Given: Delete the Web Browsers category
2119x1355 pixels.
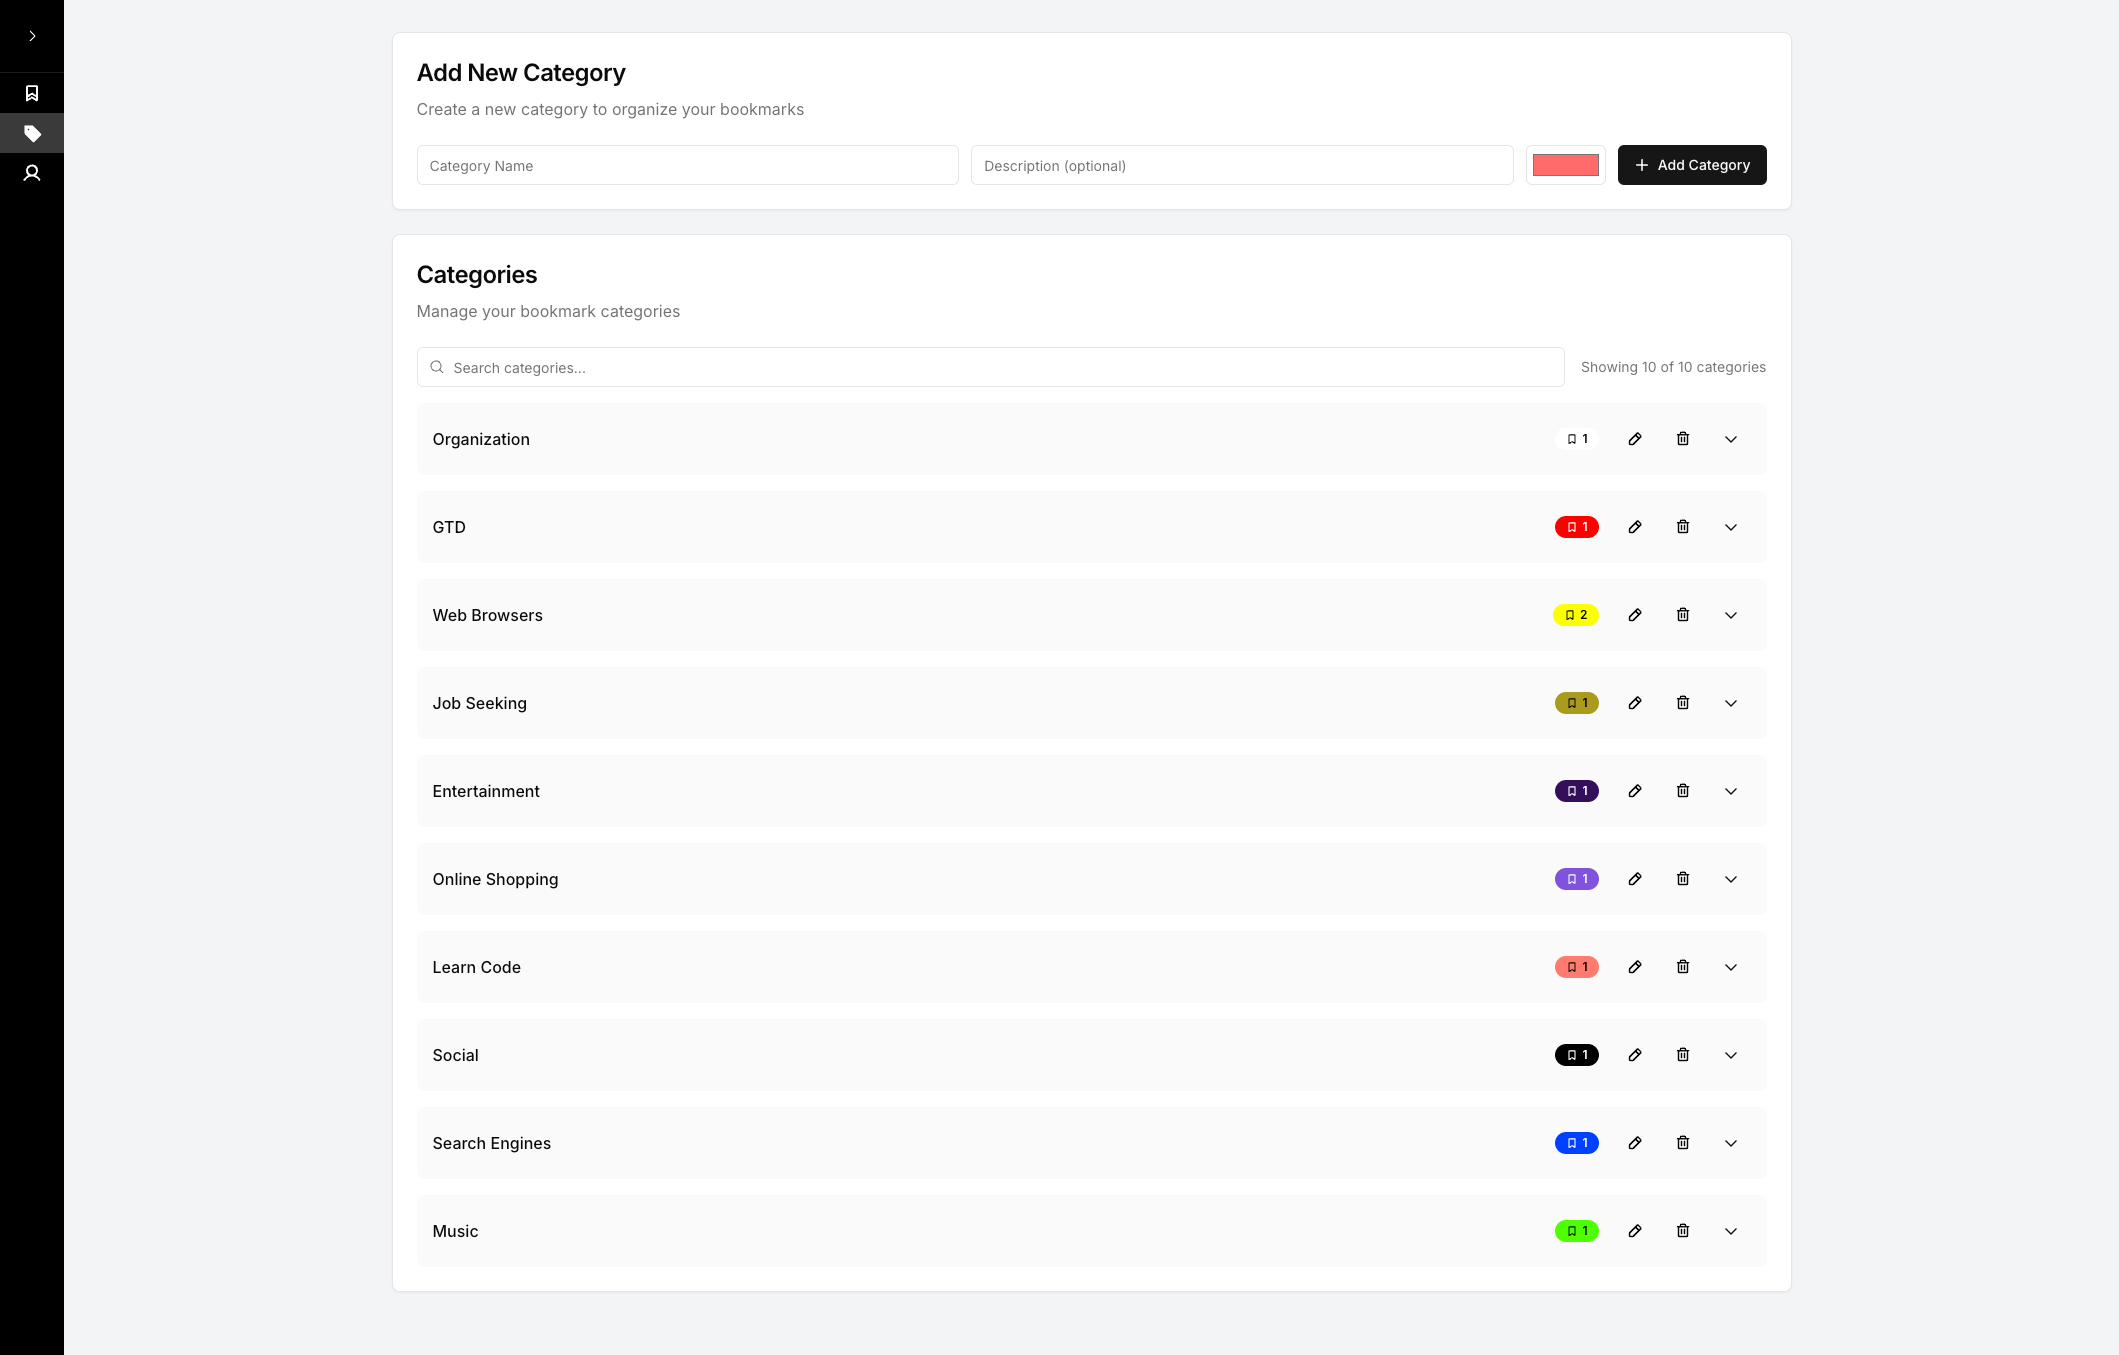Looking at the screenshot, I should (x=1683, y=615).
